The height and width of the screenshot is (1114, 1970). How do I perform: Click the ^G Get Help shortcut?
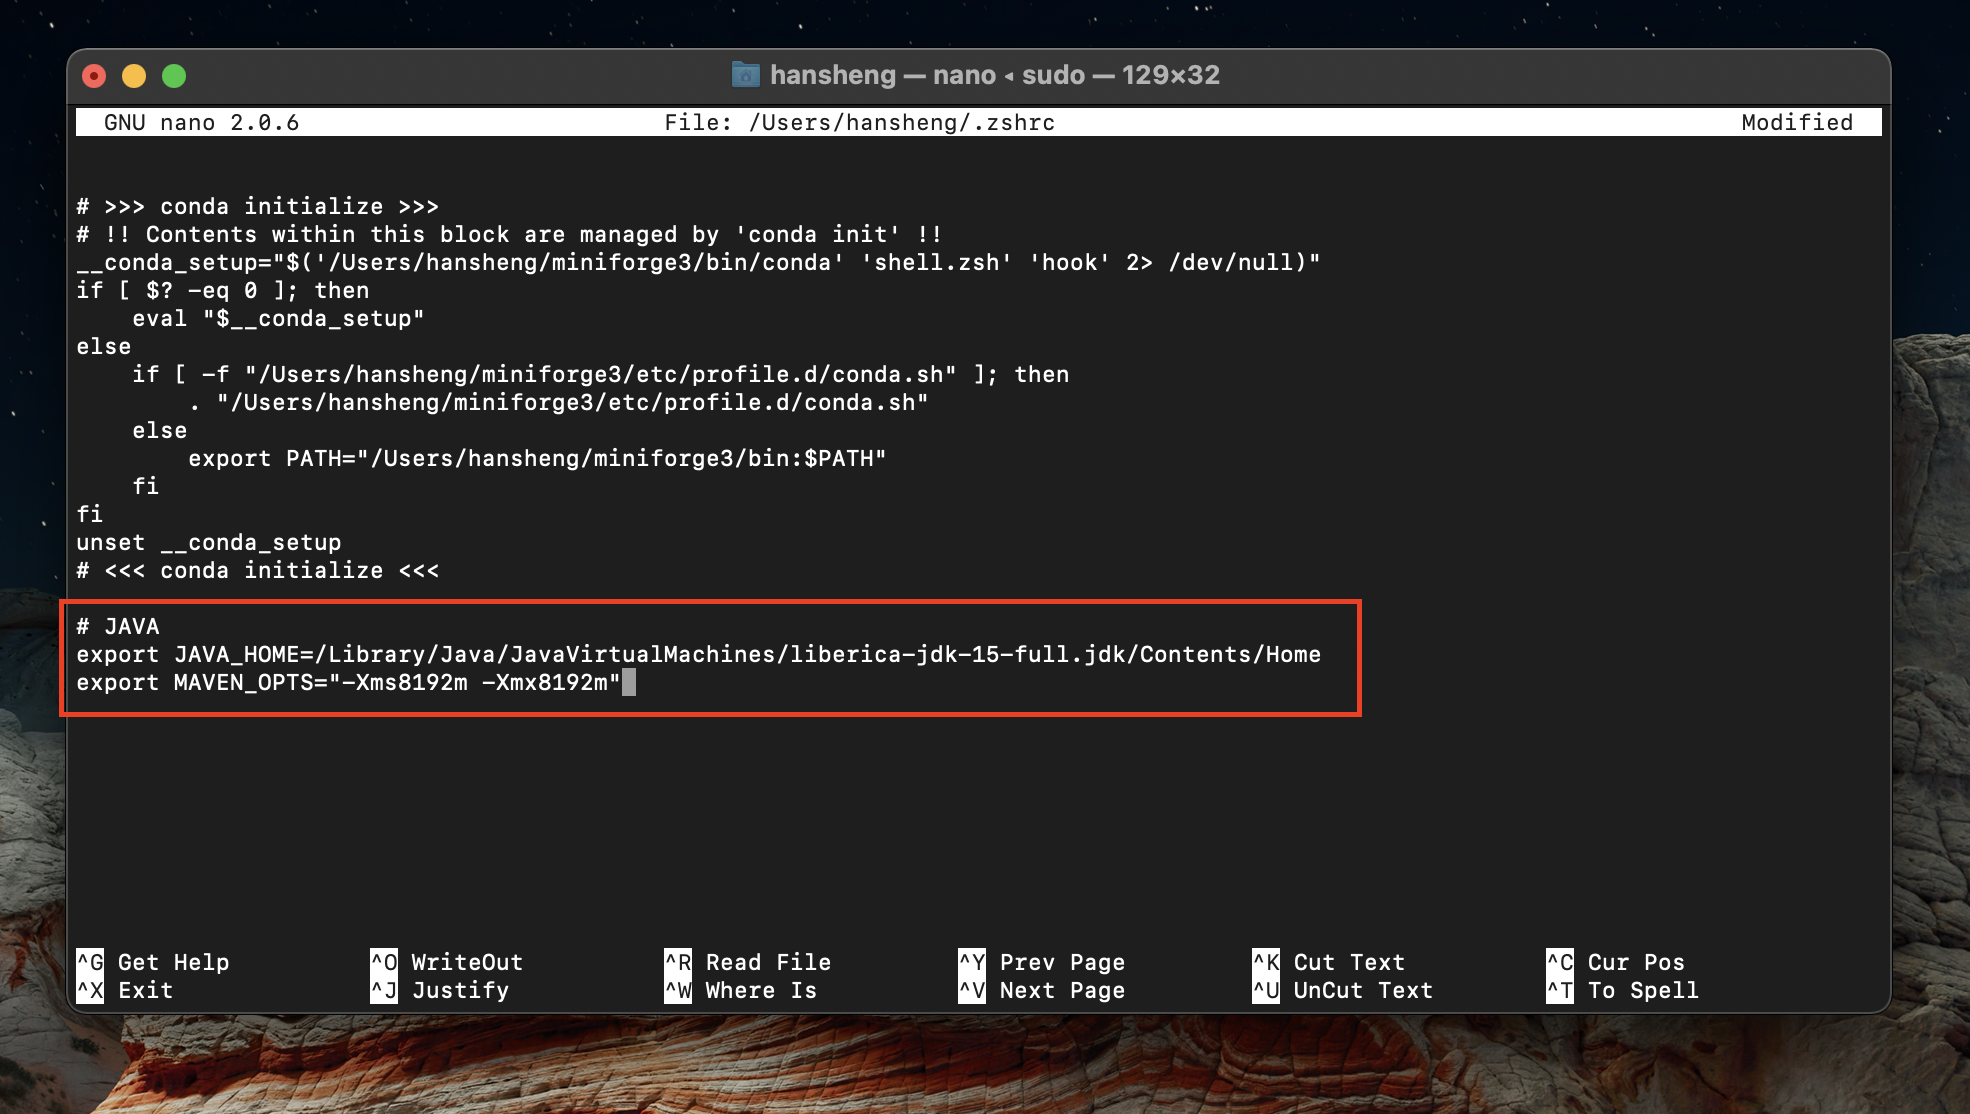pyautogui.click(x=153, y=962)
